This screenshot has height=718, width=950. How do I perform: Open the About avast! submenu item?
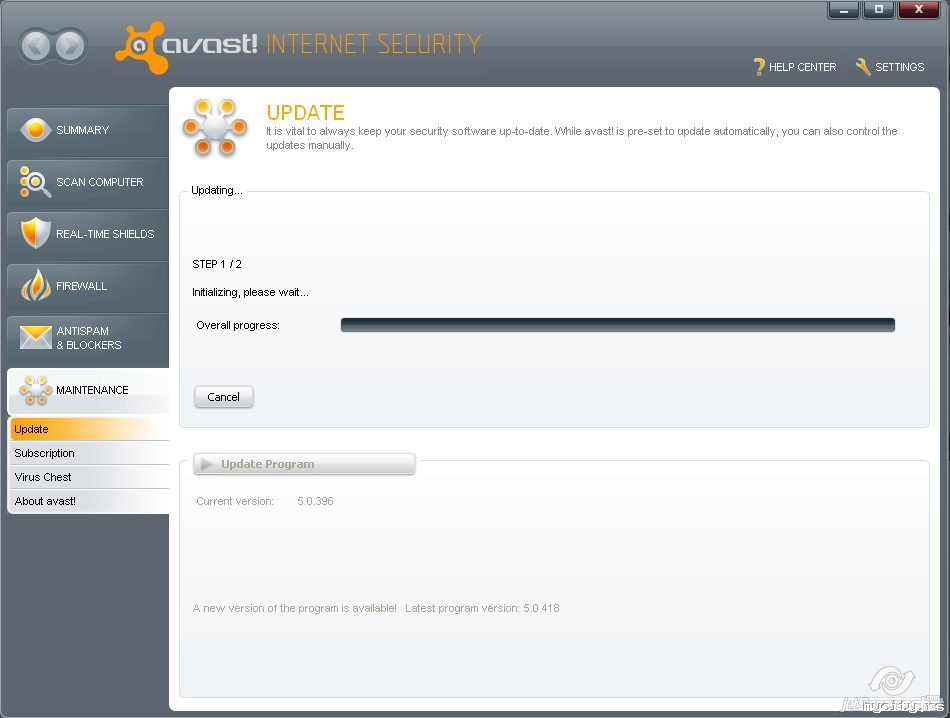(89, 501)
